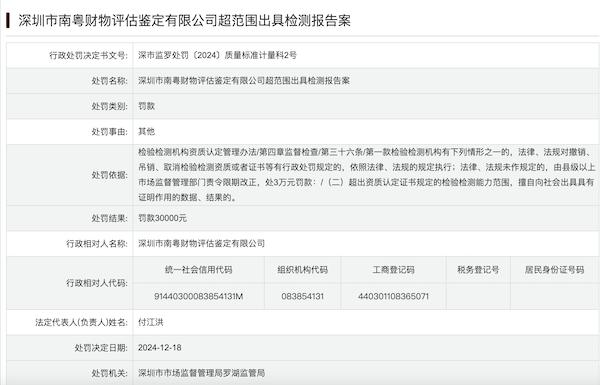Click the 居民身份证号码 column header
The width and height of the screenshot is (600, 385).
point(554,270)
